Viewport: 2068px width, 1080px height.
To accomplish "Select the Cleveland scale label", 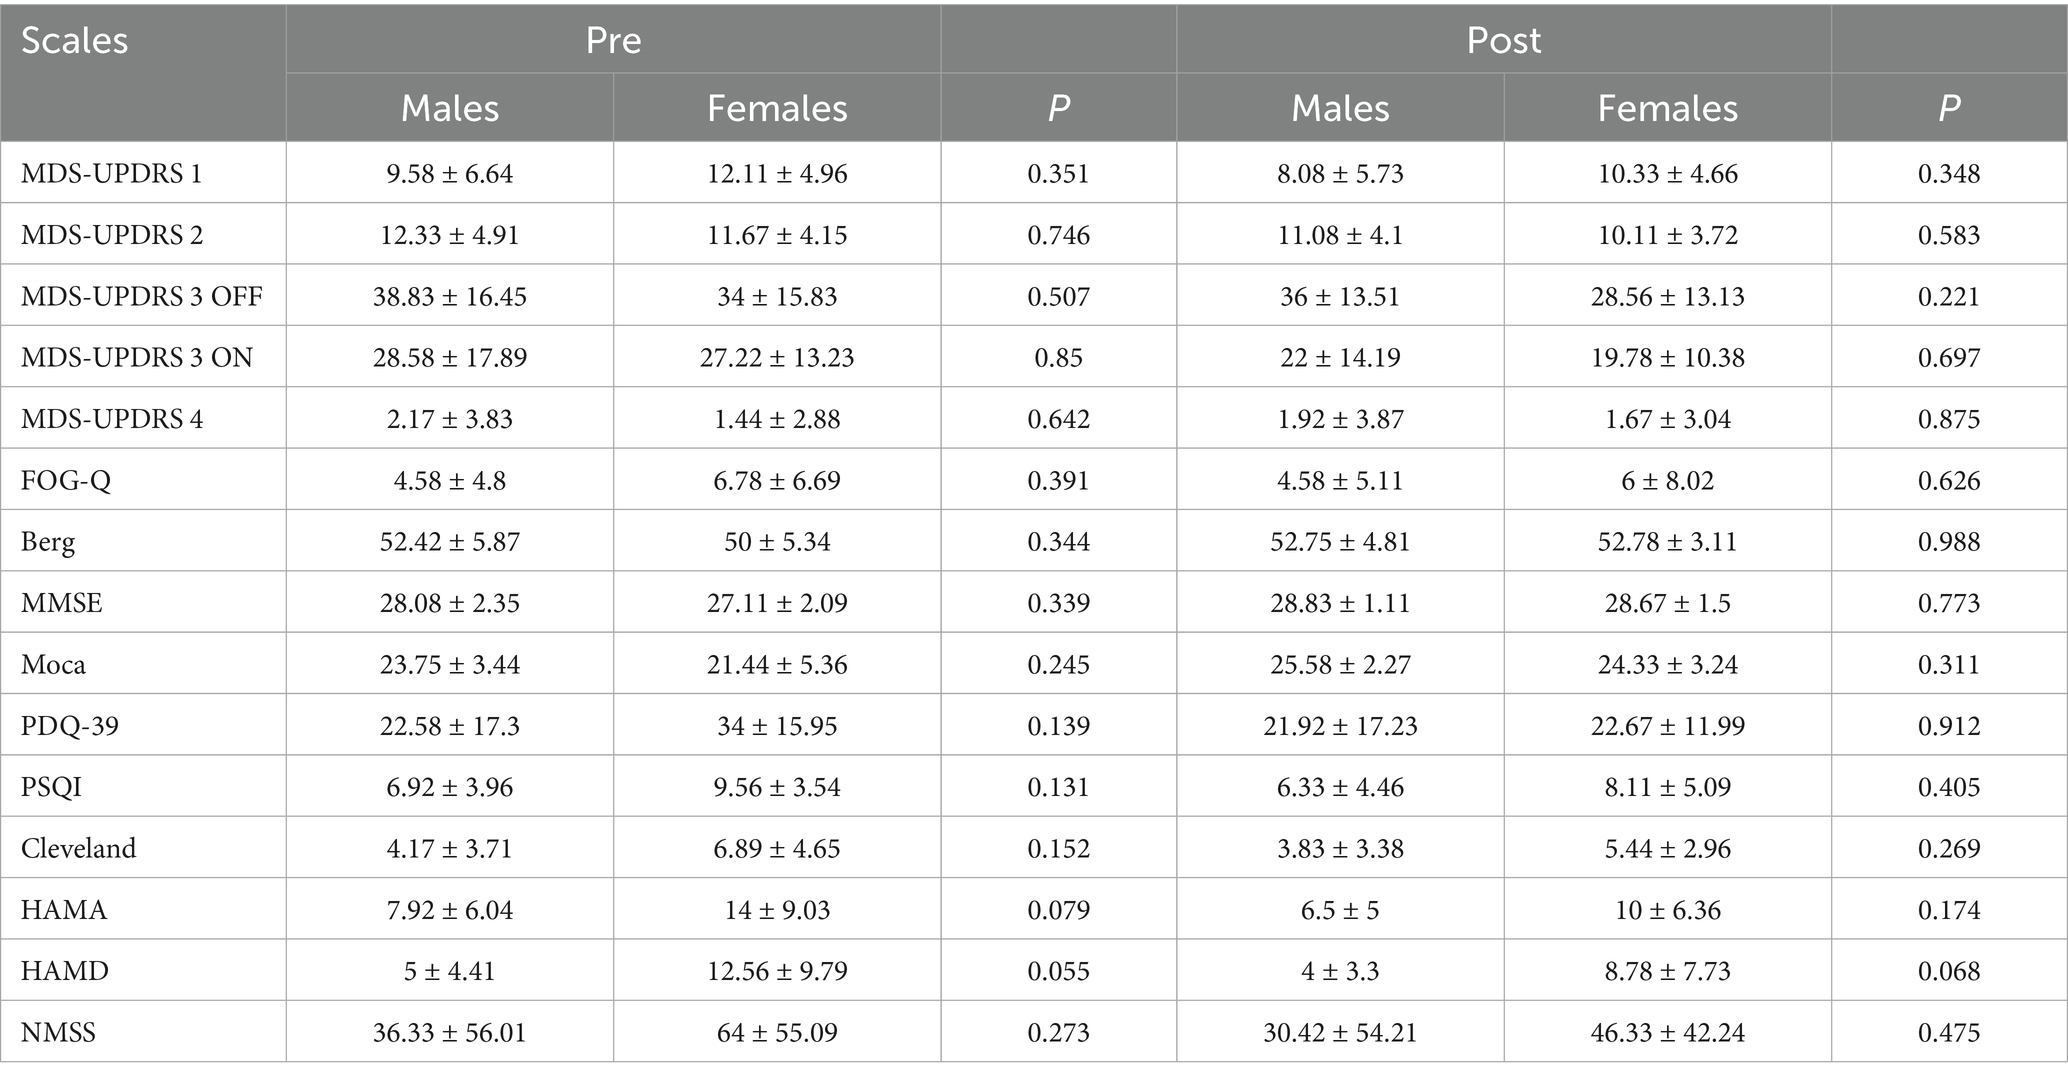I will (78, 849).
